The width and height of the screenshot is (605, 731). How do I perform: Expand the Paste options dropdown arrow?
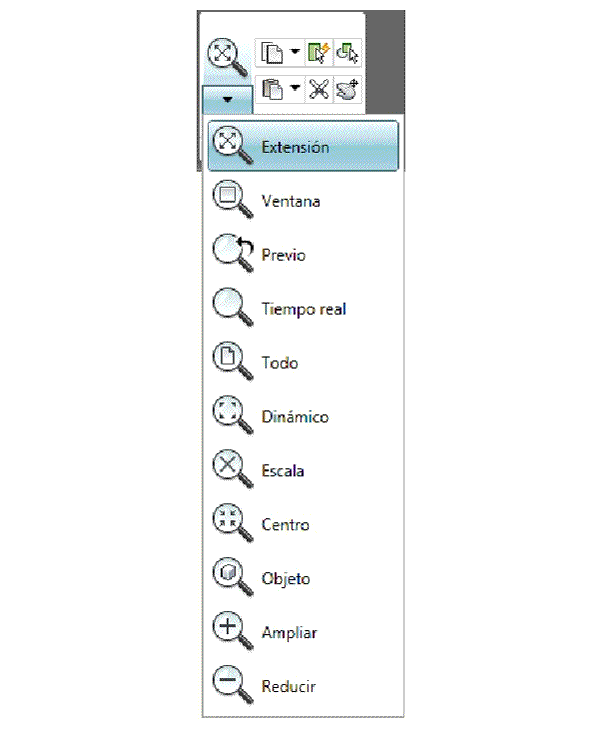295,91
